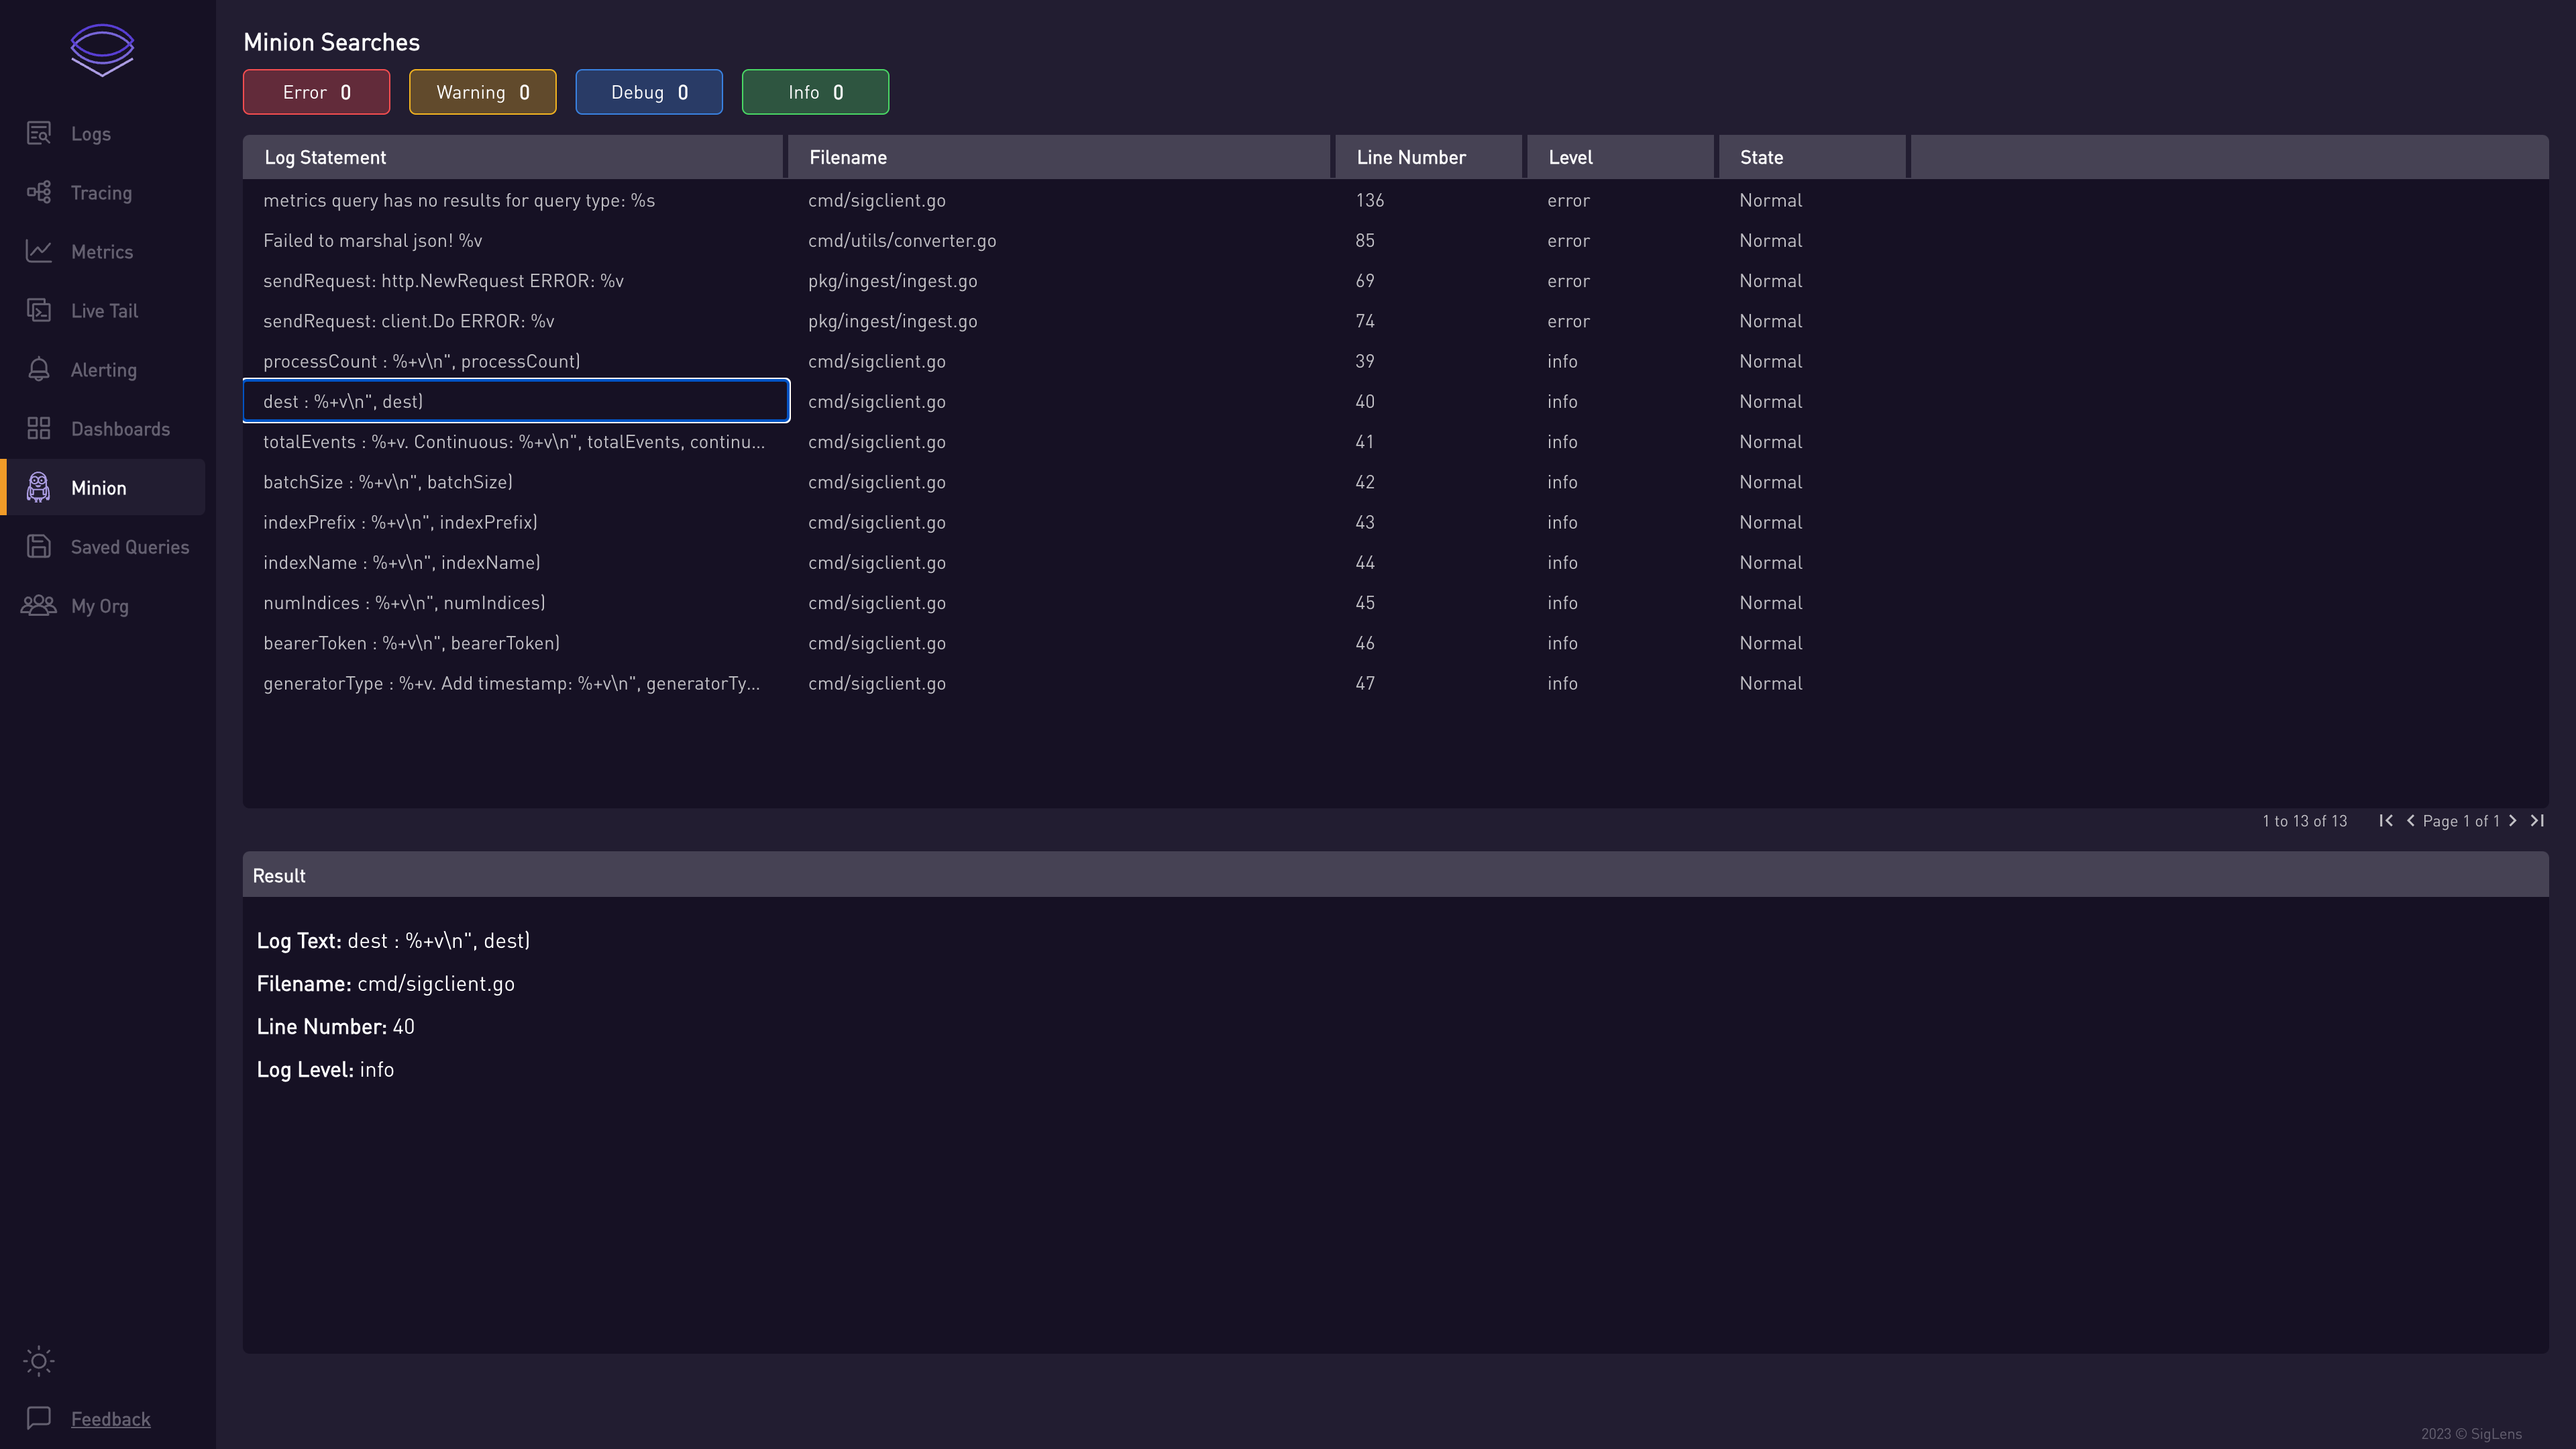
Task: Select the Saved Queries navigation icon
Action: coord(39,547)
